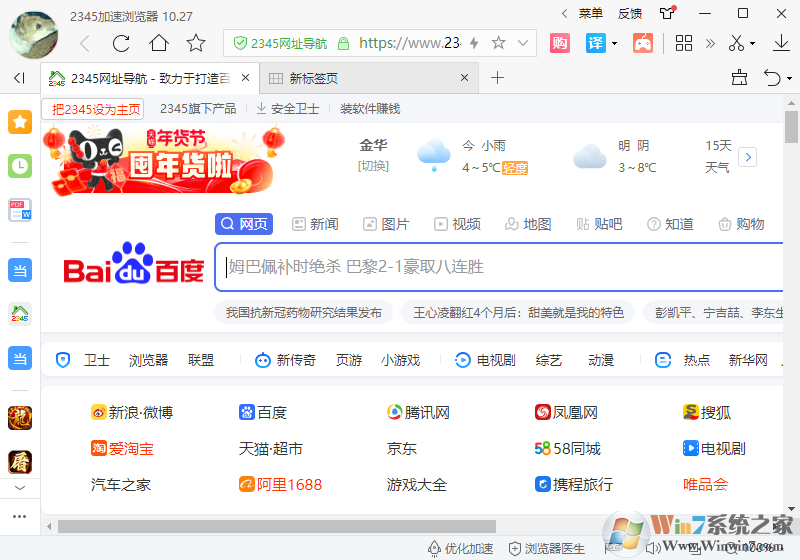
Task: Click the blue translate 译 icon
Action: [595, 43]
